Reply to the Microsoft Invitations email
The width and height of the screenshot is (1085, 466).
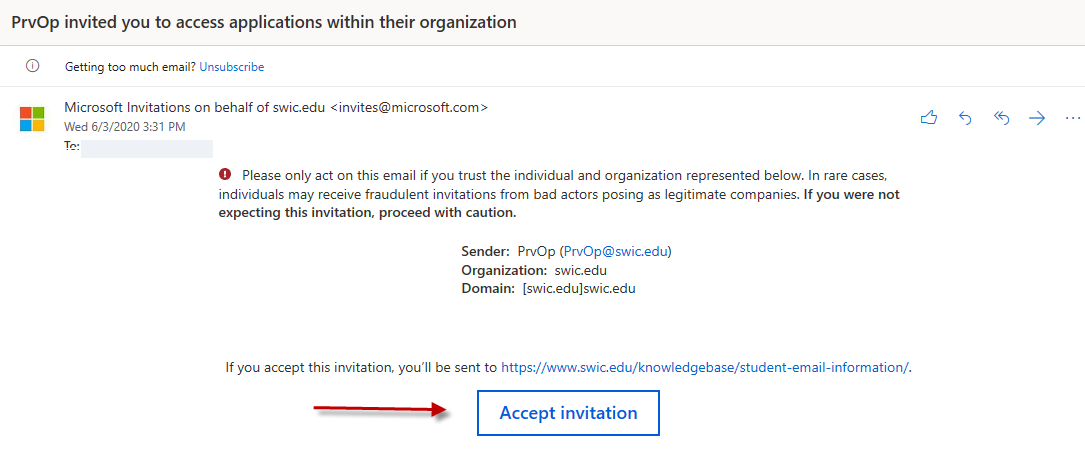[965, 118]
